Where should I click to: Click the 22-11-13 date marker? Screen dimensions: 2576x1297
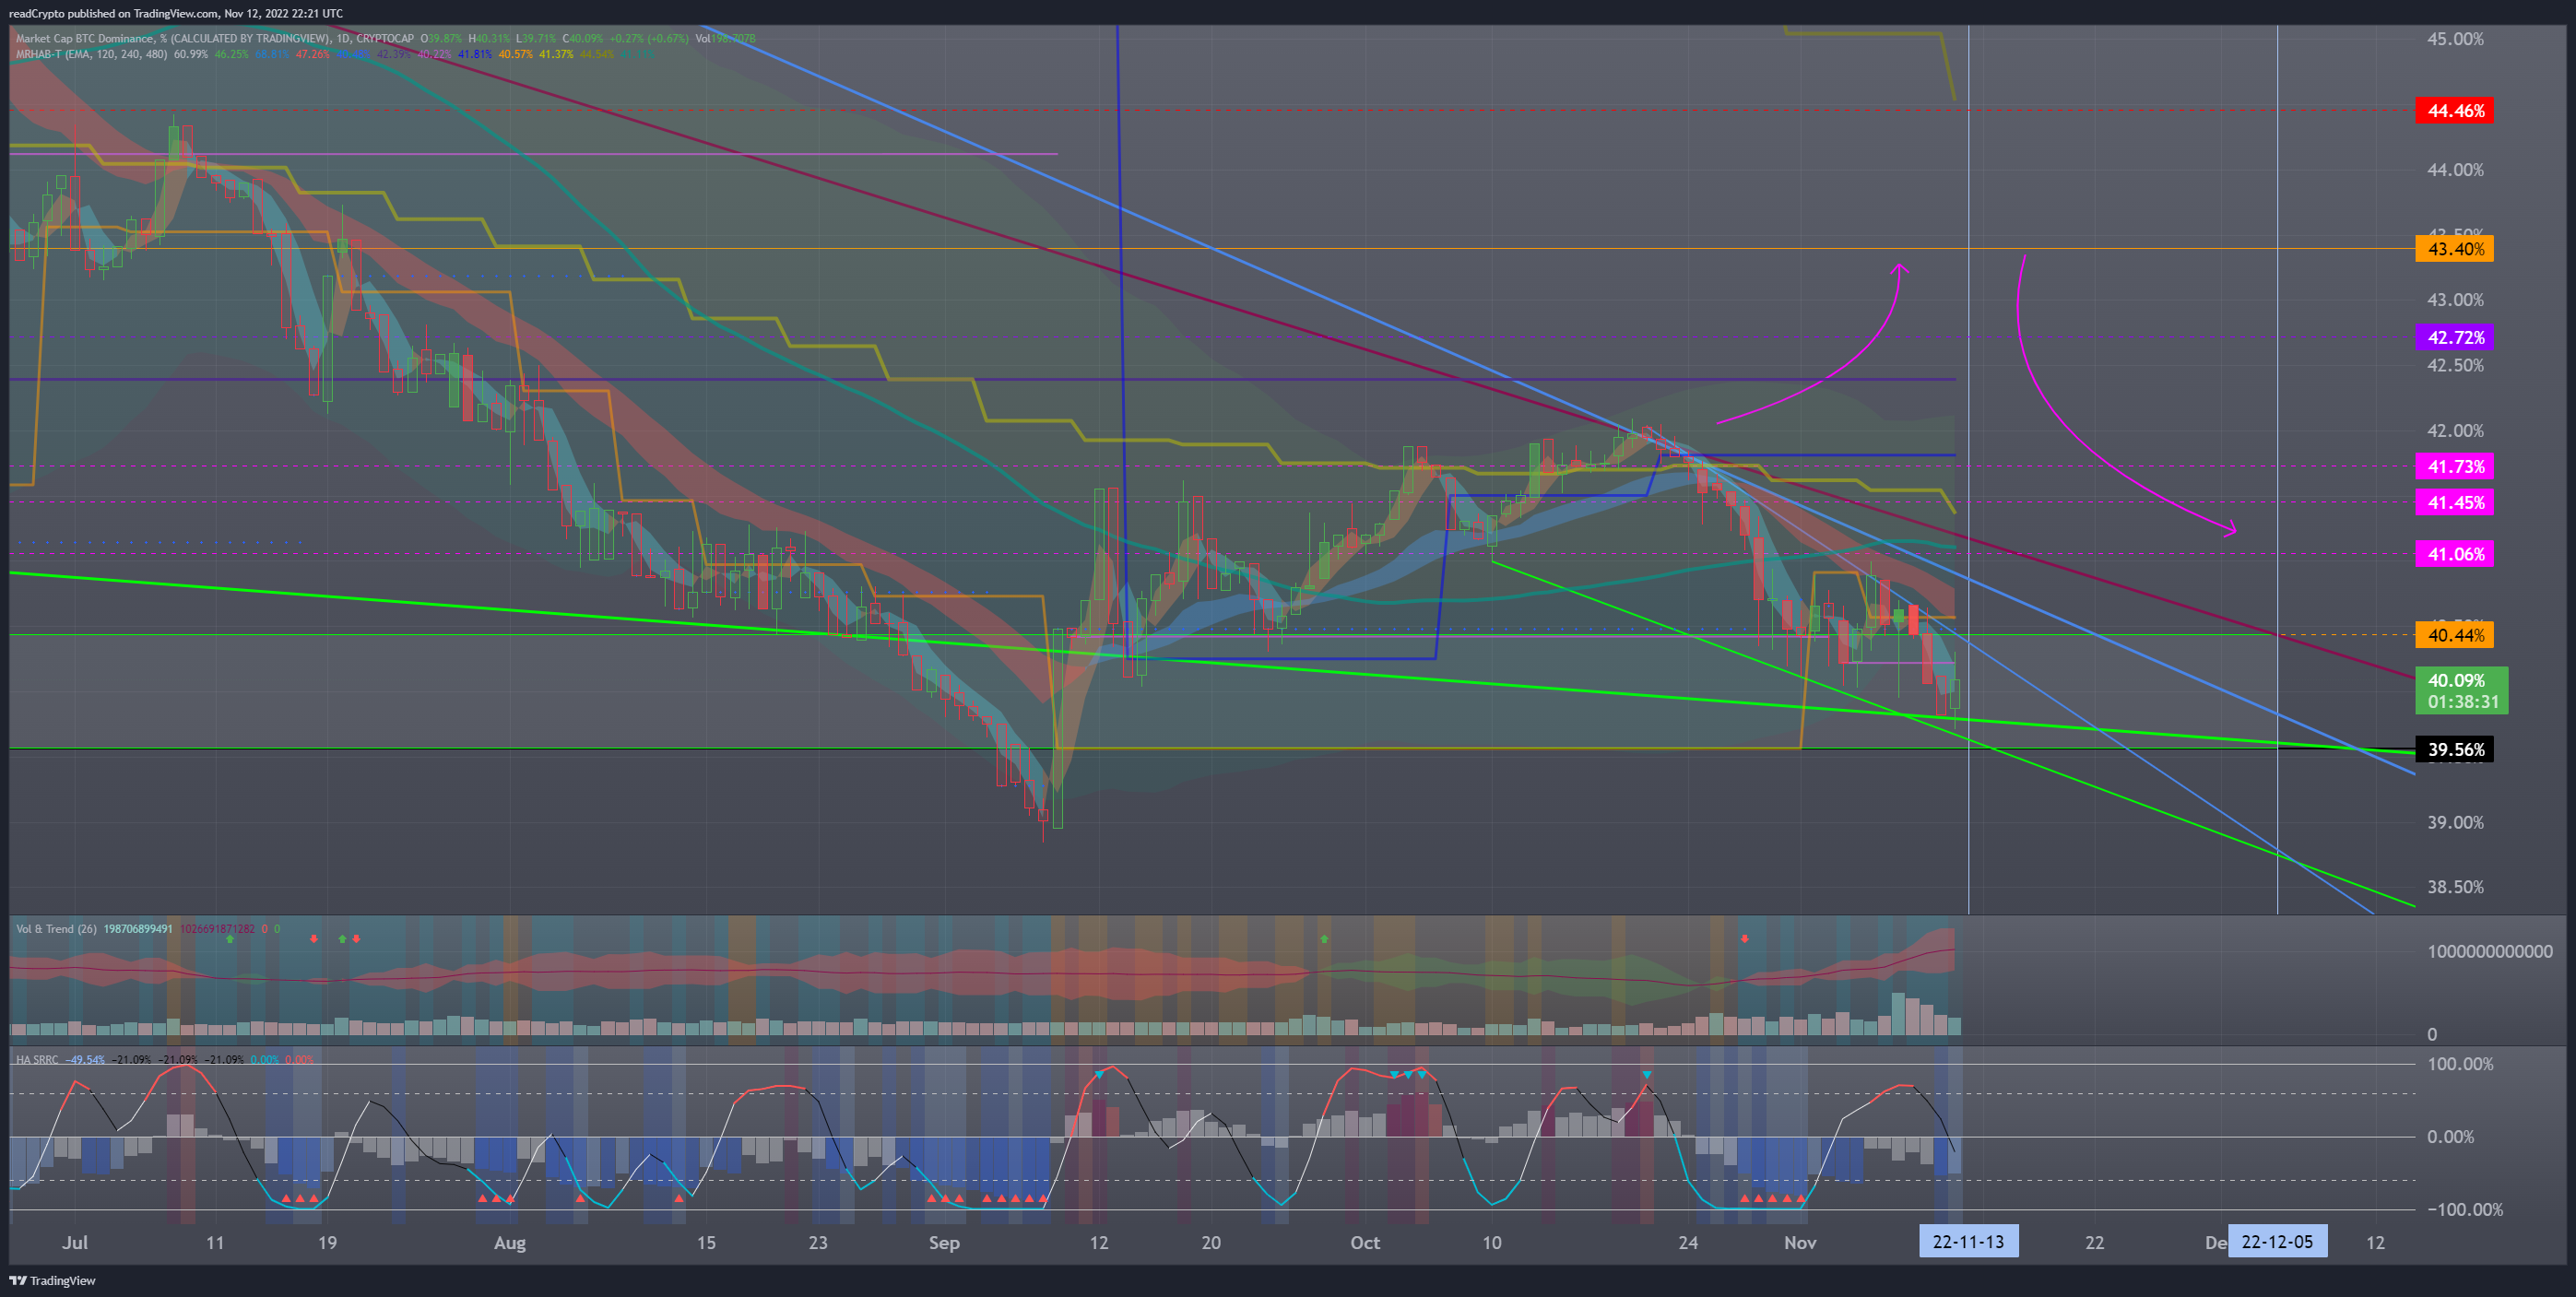(1968, 1241)
